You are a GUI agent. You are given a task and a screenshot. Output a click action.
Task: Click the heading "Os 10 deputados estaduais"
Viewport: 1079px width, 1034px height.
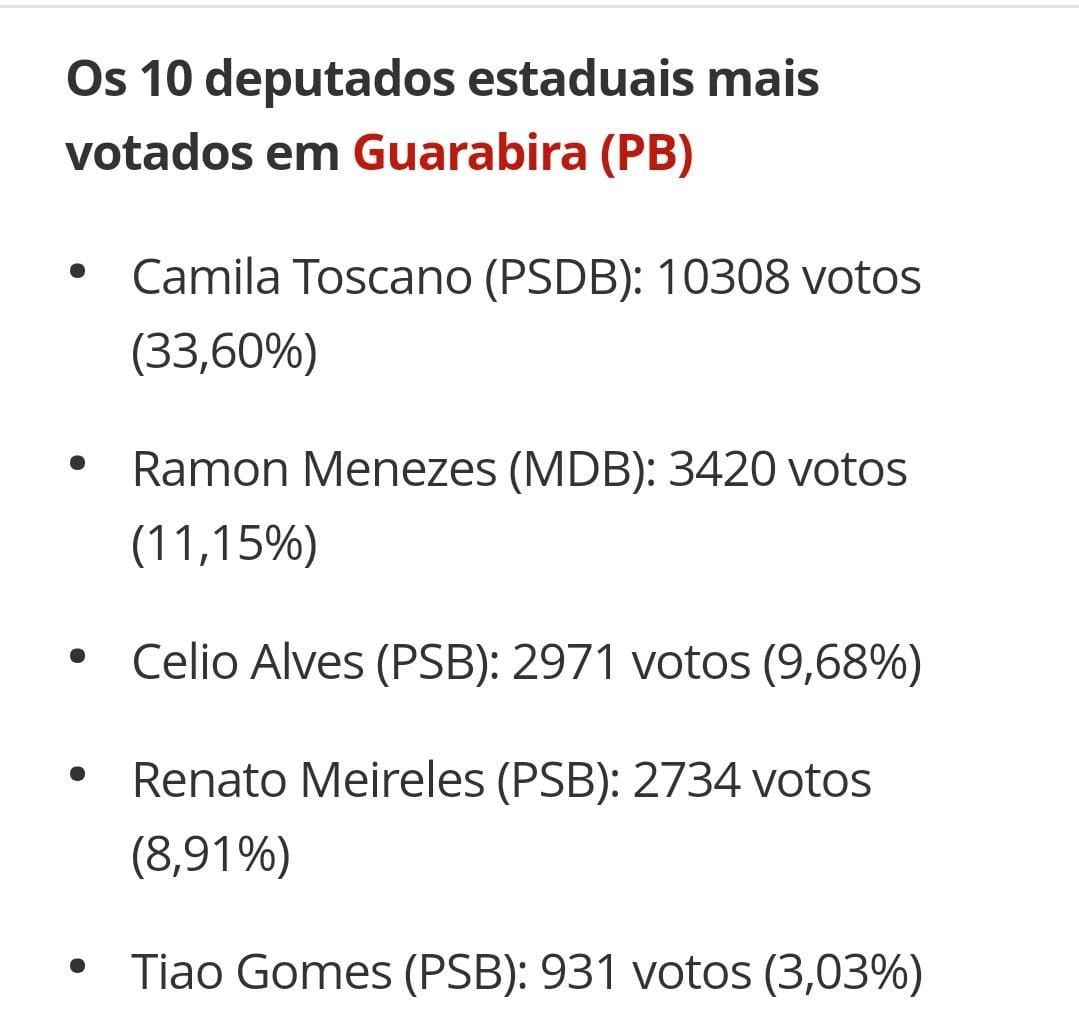pos(442,79)
